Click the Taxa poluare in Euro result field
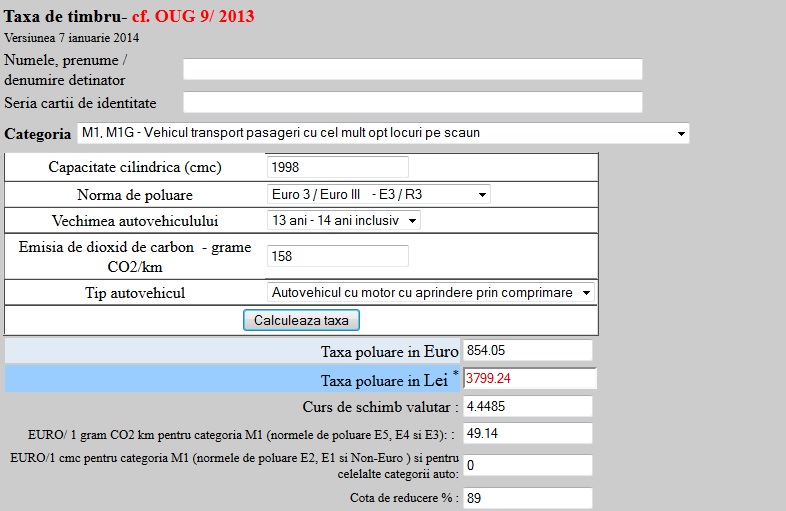The image size is (786, 511). [x=528, y=351]
